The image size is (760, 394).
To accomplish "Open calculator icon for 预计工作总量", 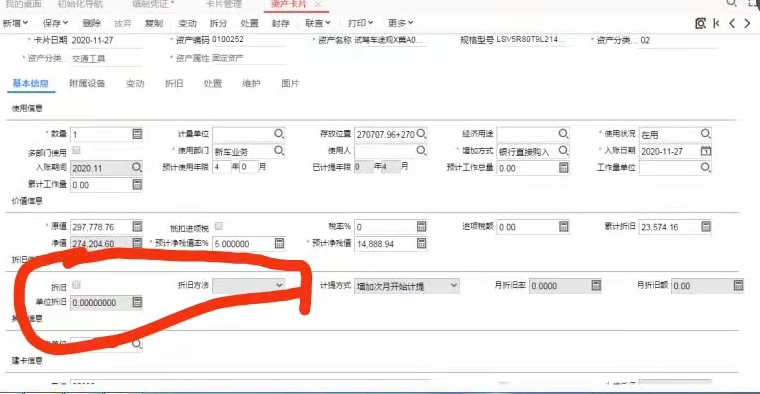I will [563, 168].
